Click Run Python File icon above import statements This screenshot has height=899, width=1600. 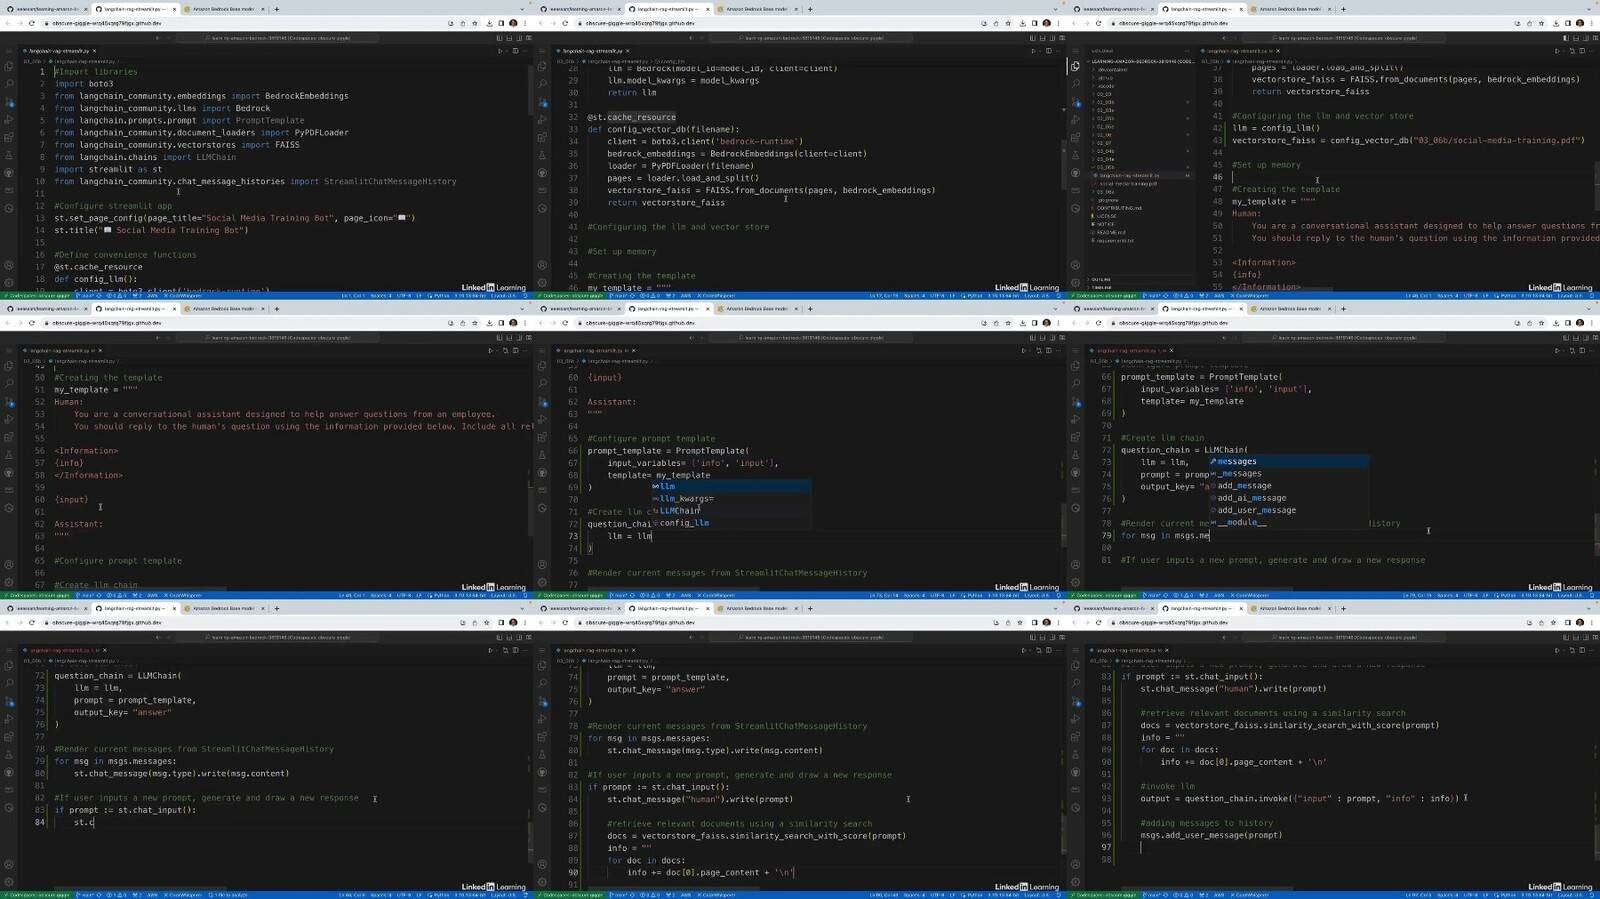[500, 50]
